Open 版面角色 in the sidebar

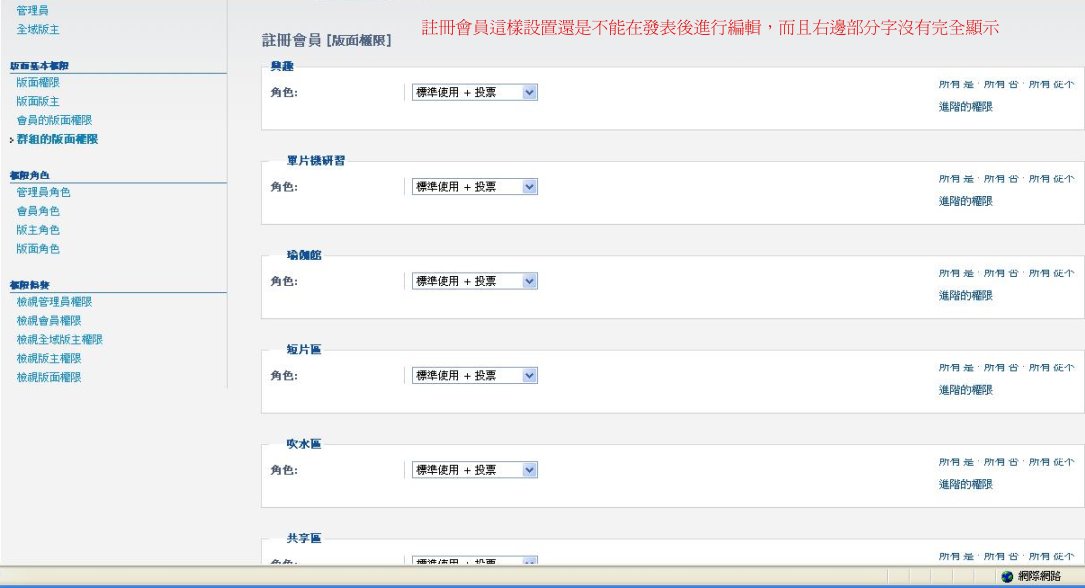point(38,249)
